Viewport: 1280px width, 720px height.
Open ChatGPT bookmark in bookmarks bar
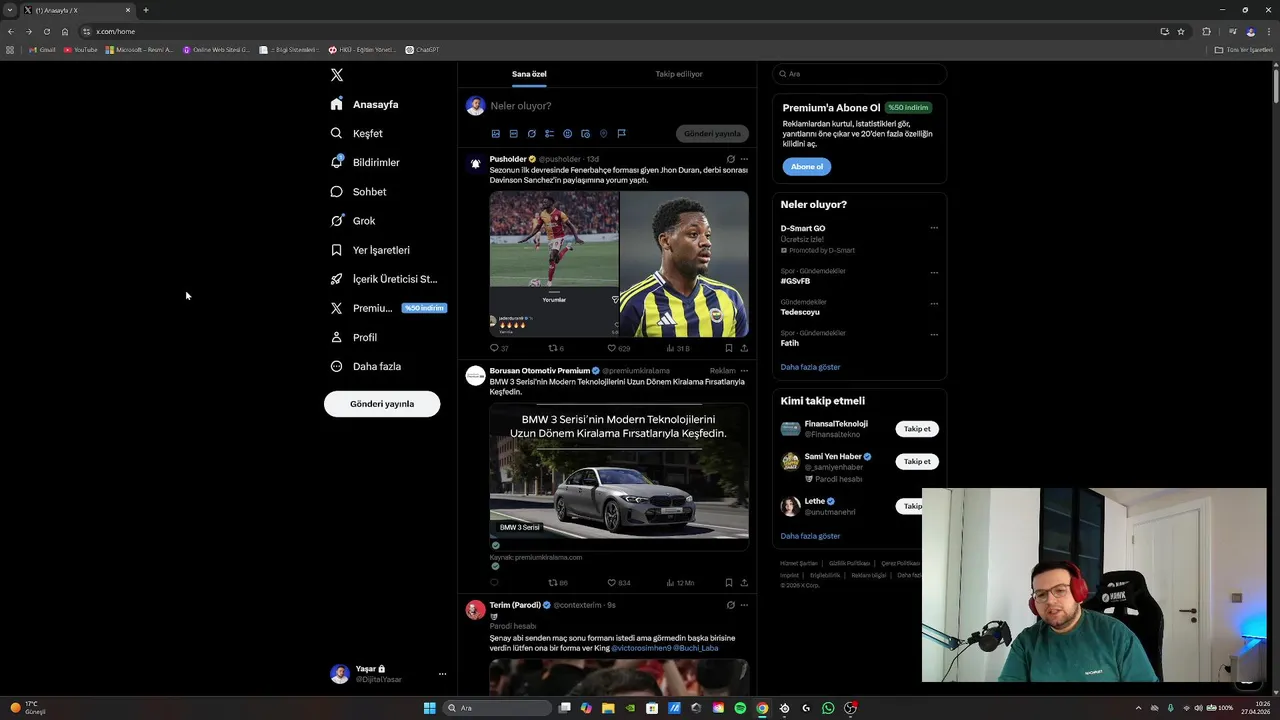click(x=422, y=50)
